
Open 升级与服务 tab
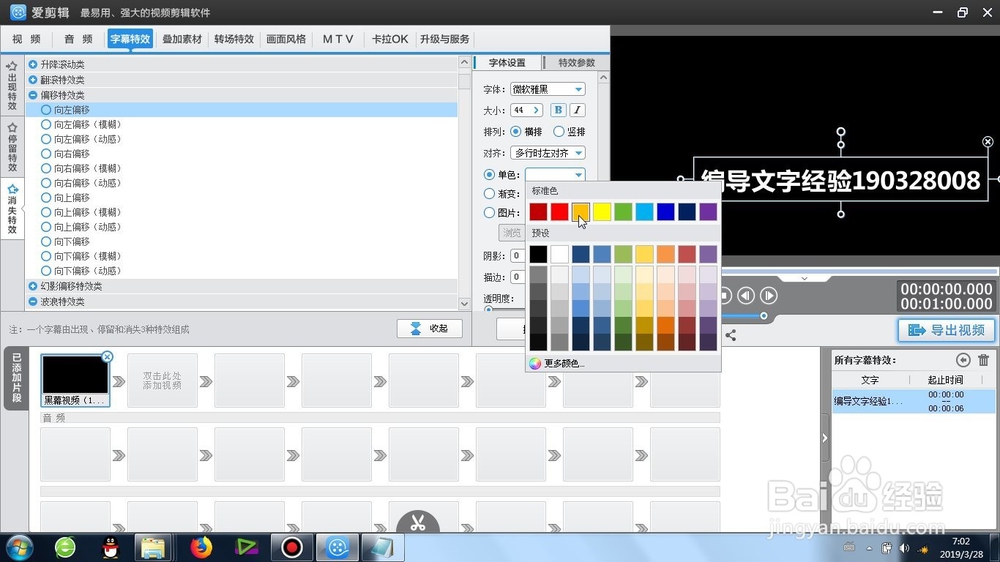click(x=445, y=39)
